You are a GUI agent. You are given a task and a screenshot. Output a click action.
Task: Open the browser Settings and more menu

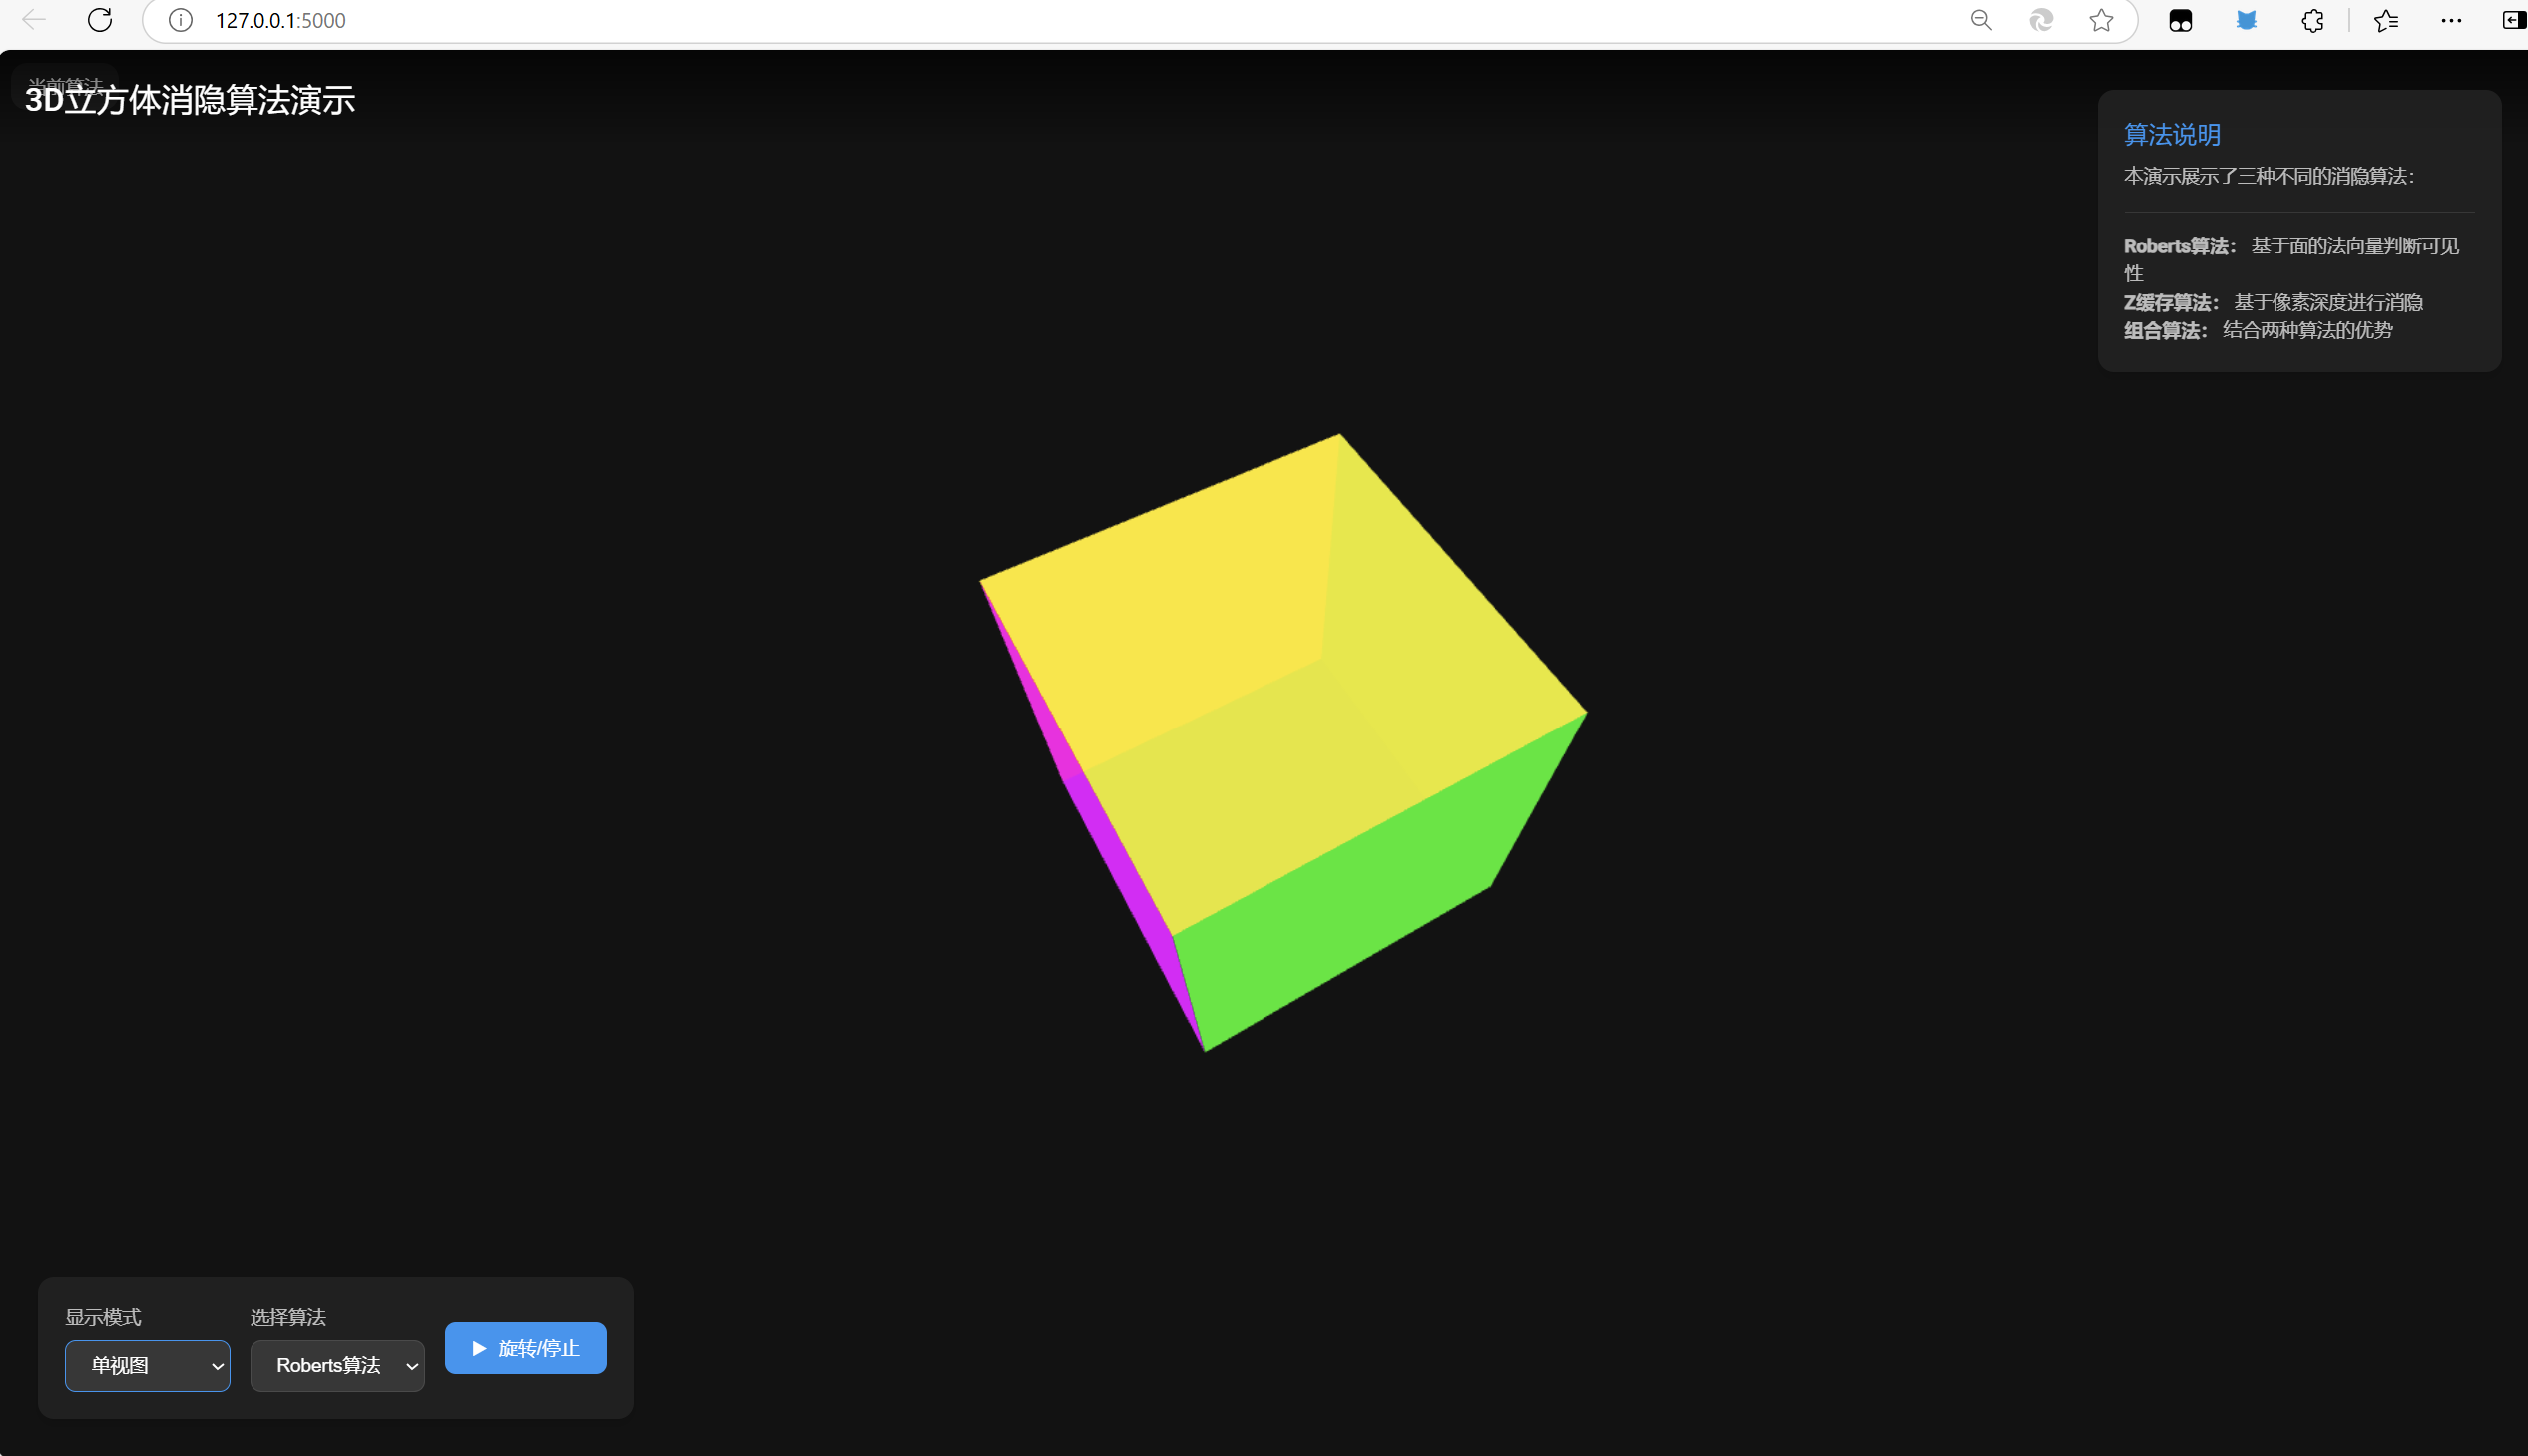(2451, 20)
